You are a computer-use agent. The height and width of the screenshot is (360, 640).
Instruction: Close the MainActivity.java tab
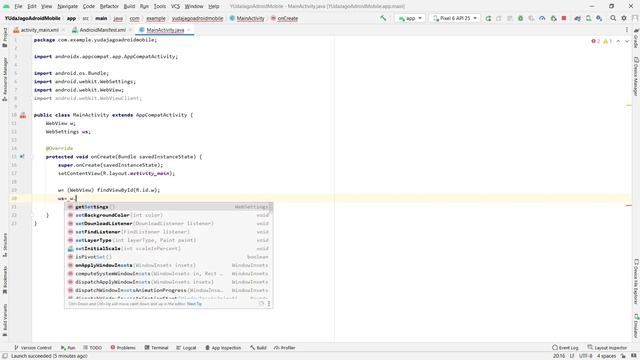189,30
